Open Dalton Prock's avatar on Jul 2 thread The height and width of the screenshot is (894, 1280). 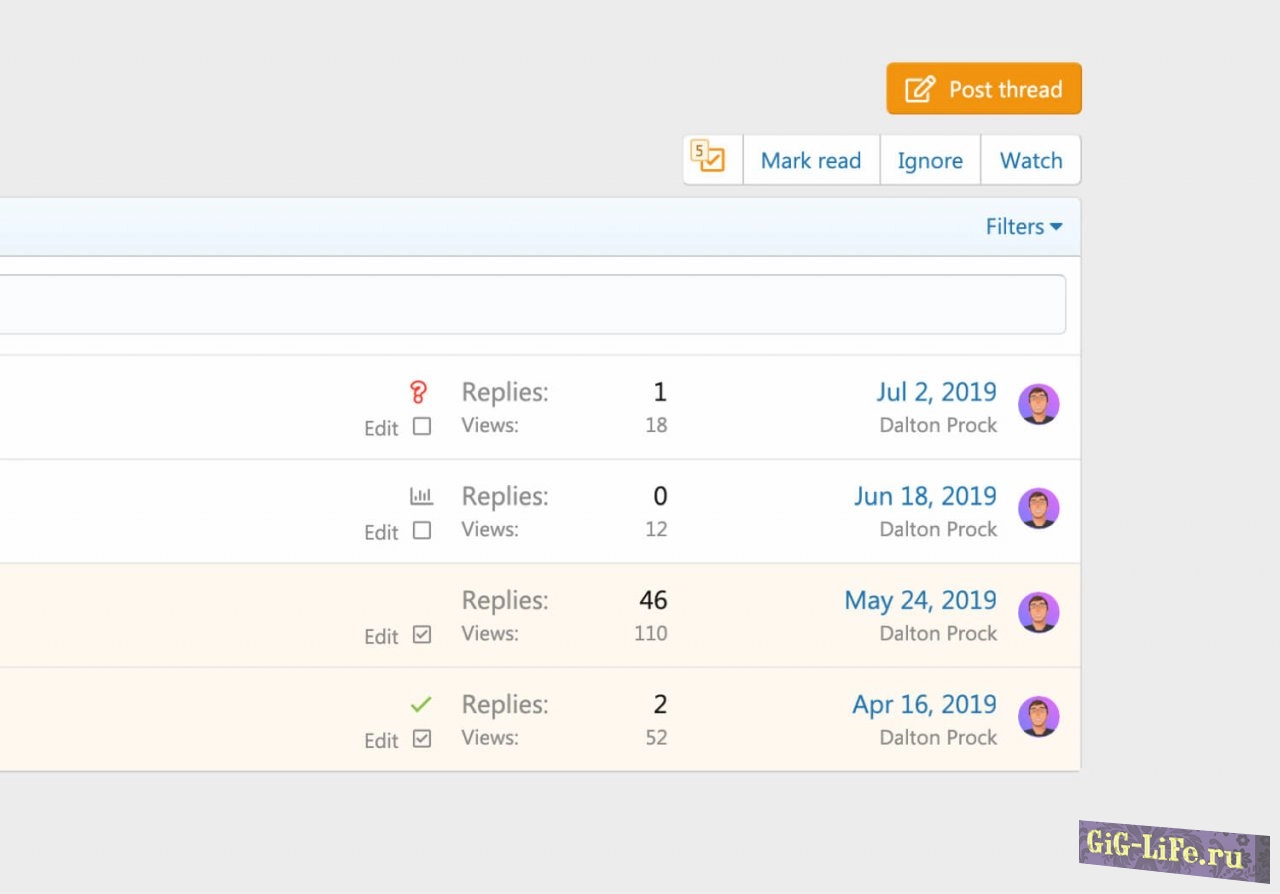1038,405
